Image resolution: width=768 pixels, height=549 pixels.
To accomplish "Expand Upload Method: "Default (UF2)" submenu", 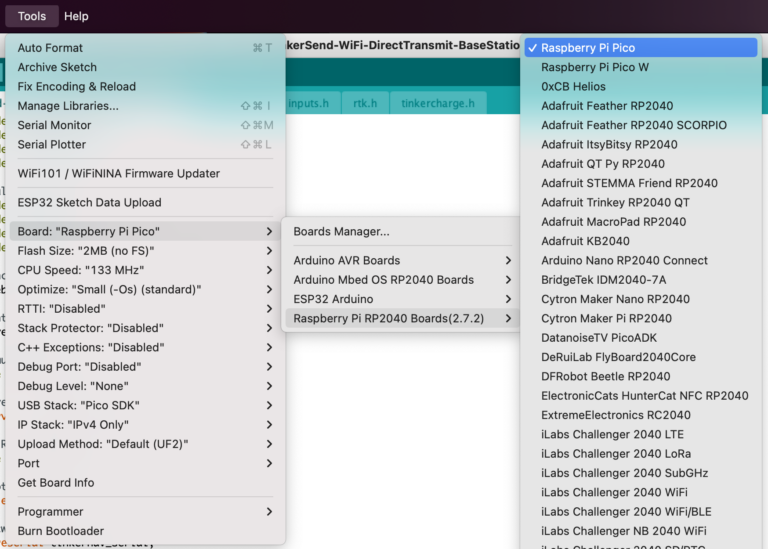I will coord(145,444).
